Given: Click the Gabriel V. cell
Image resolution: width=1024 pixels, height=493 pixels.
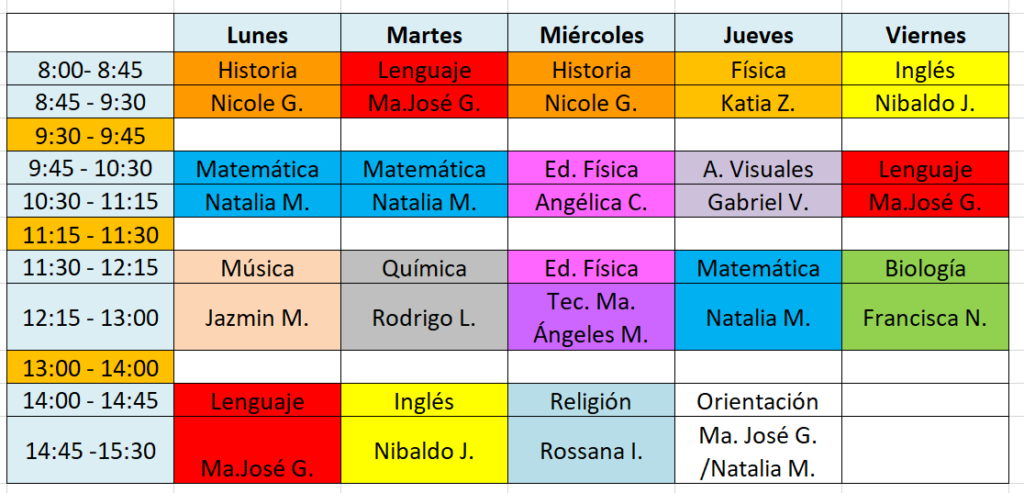Looking at the screenshot, I should click(x=758, y=202).
